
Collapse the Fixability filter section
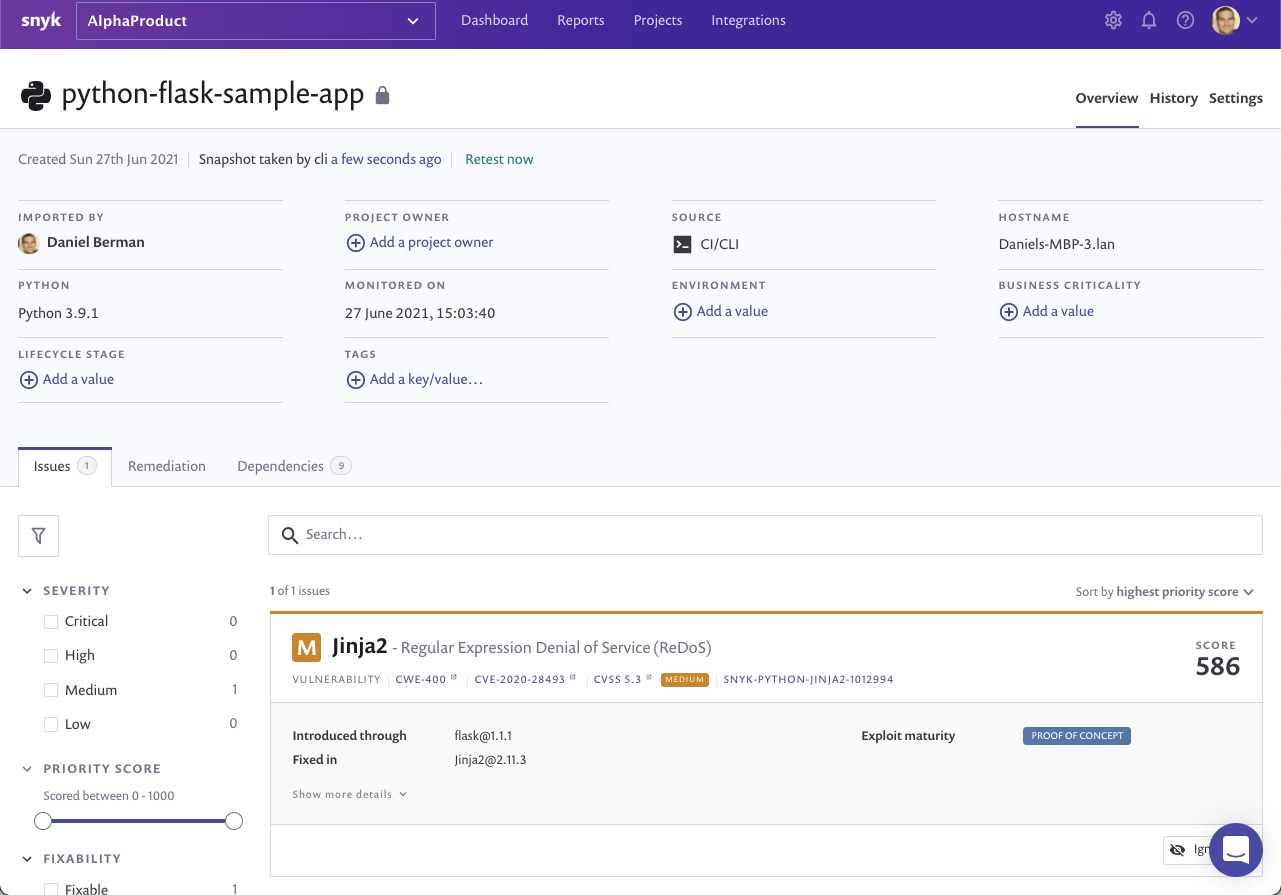[x=28, y=859]
